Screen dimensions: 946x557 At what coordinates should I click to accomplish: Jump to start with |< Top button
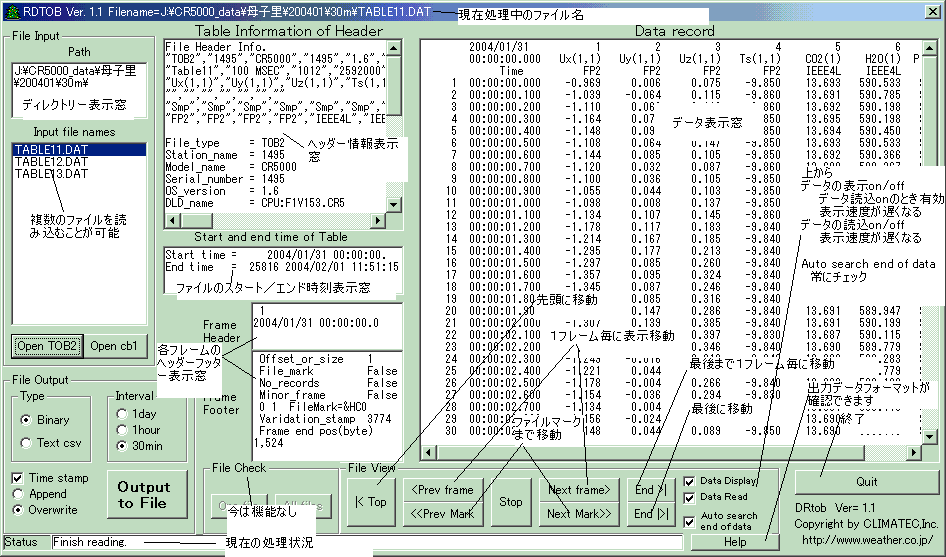coord(370,501)
